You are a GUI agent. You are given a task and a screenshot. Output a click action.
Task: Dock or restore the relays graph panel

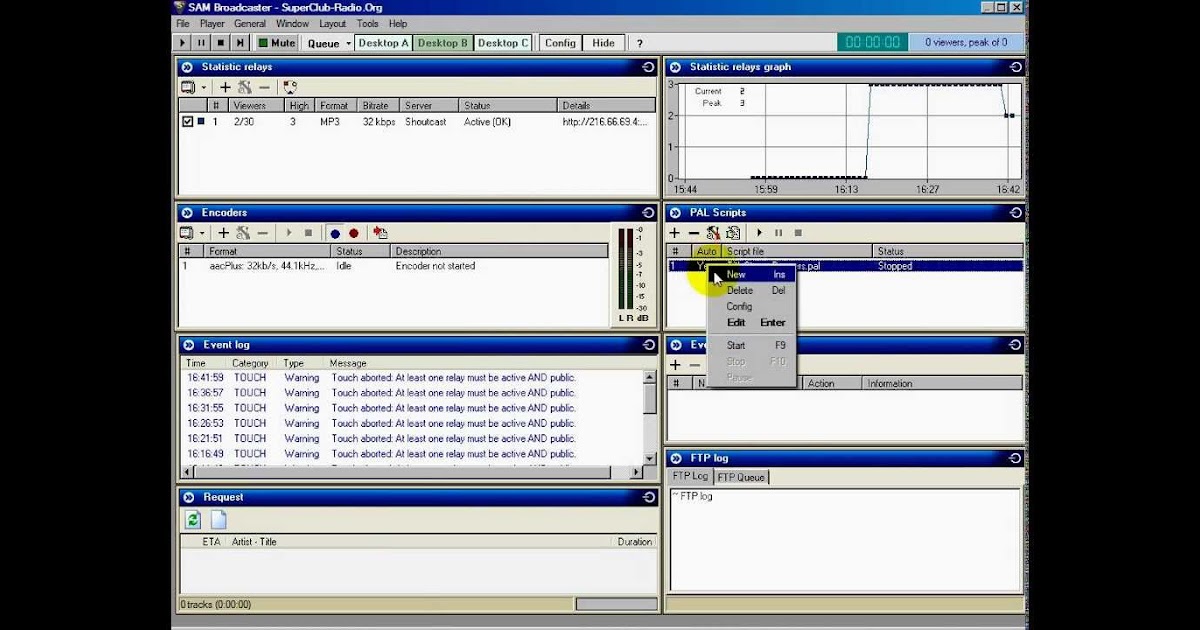point(1015,67)
